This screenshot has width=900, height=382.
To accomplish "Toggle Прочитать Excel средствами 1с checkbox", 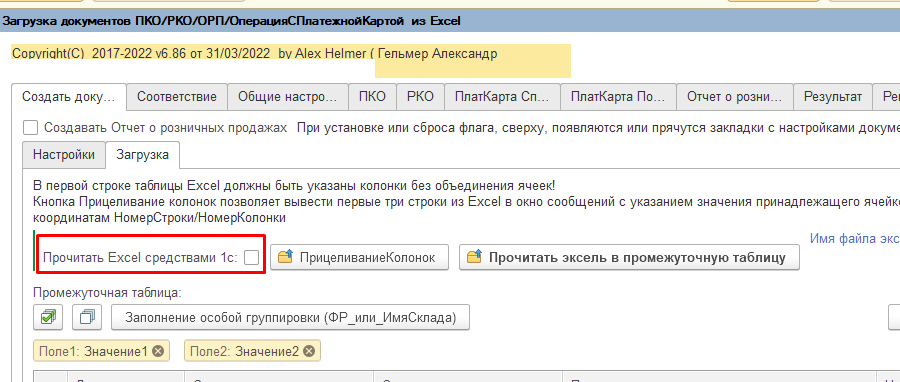I will (x=251, y=258).
